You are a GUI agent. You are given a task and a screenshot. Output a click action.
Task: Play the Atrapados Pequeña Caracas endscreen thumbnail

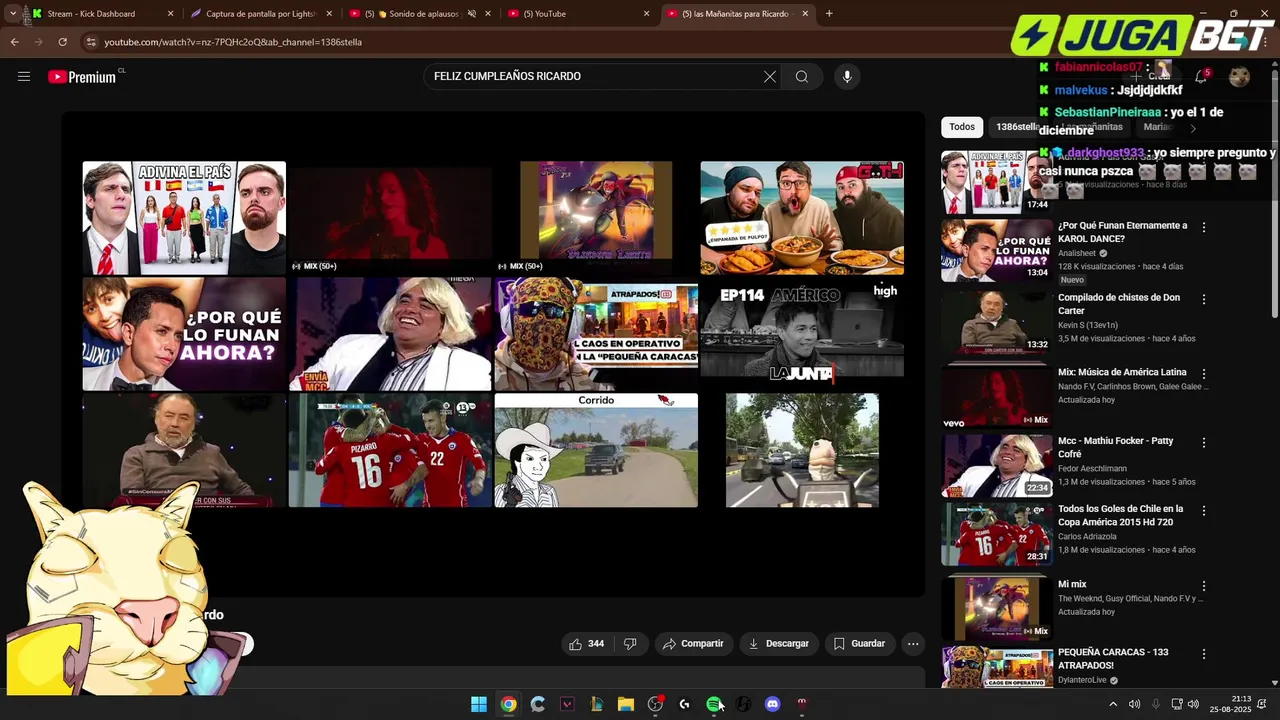pos(596,334)
